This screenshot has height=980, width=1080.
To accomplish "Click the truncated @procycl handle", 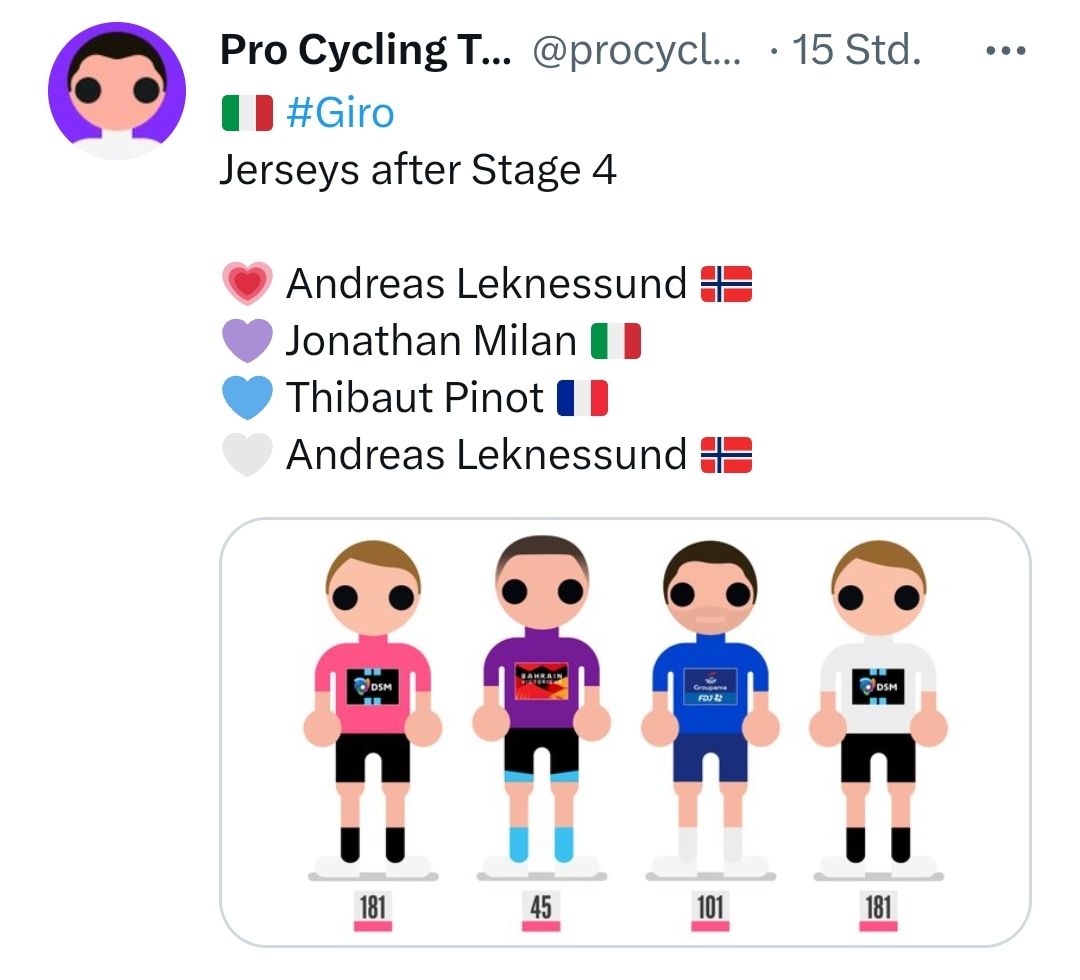I will coord(637,51).
